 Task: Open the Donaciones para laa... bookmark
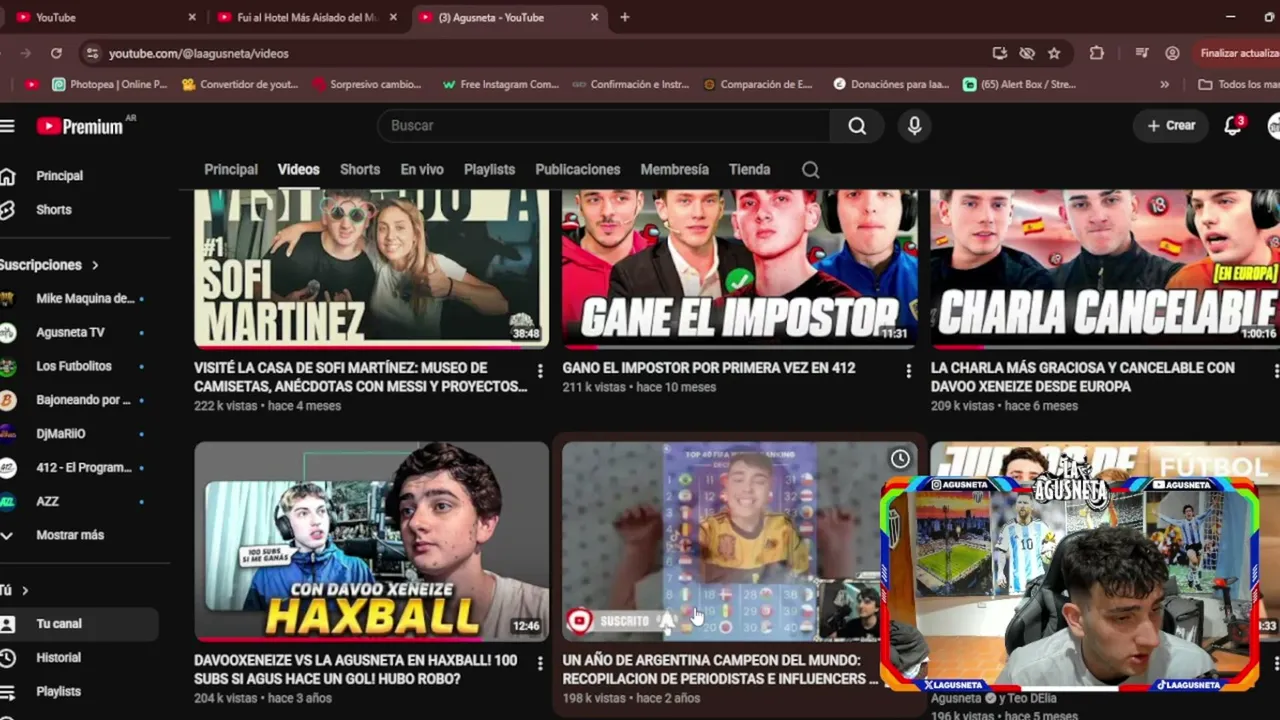(891, 85)
